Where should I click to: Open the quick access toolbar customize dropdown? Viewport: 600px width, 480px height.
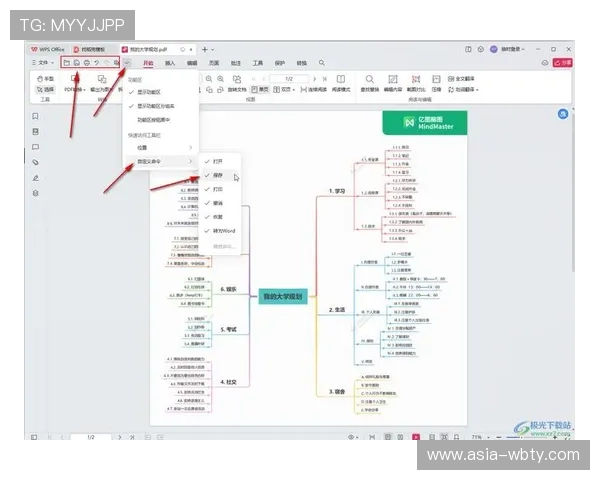point(128,63)
